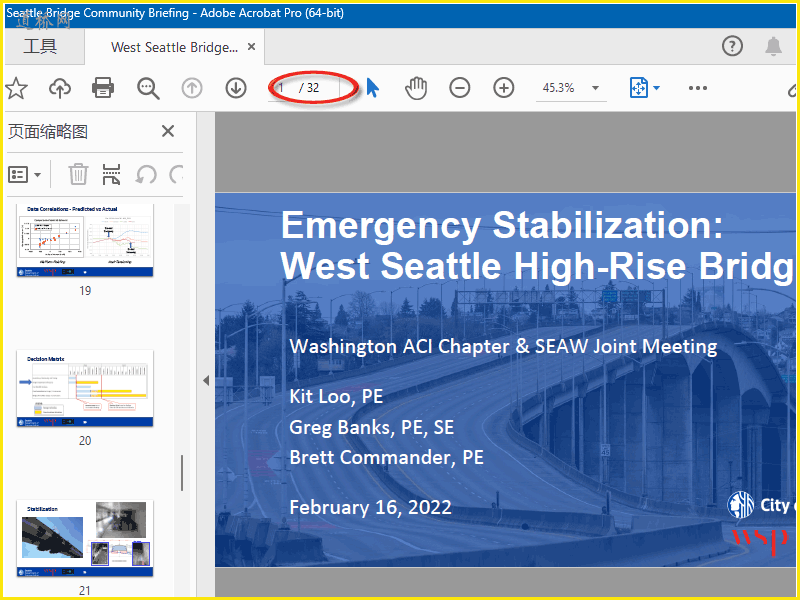Collapse the navigation pane arrow

click(x=206, y=380)
